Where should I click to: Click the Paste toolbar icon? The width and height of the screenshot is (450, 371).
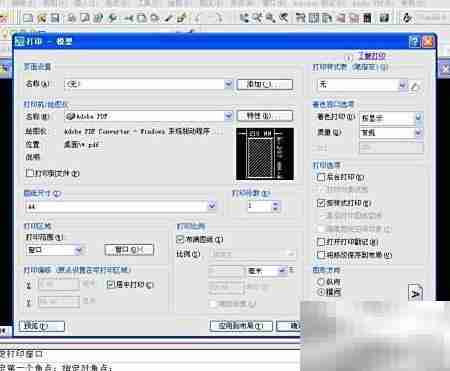154,18
